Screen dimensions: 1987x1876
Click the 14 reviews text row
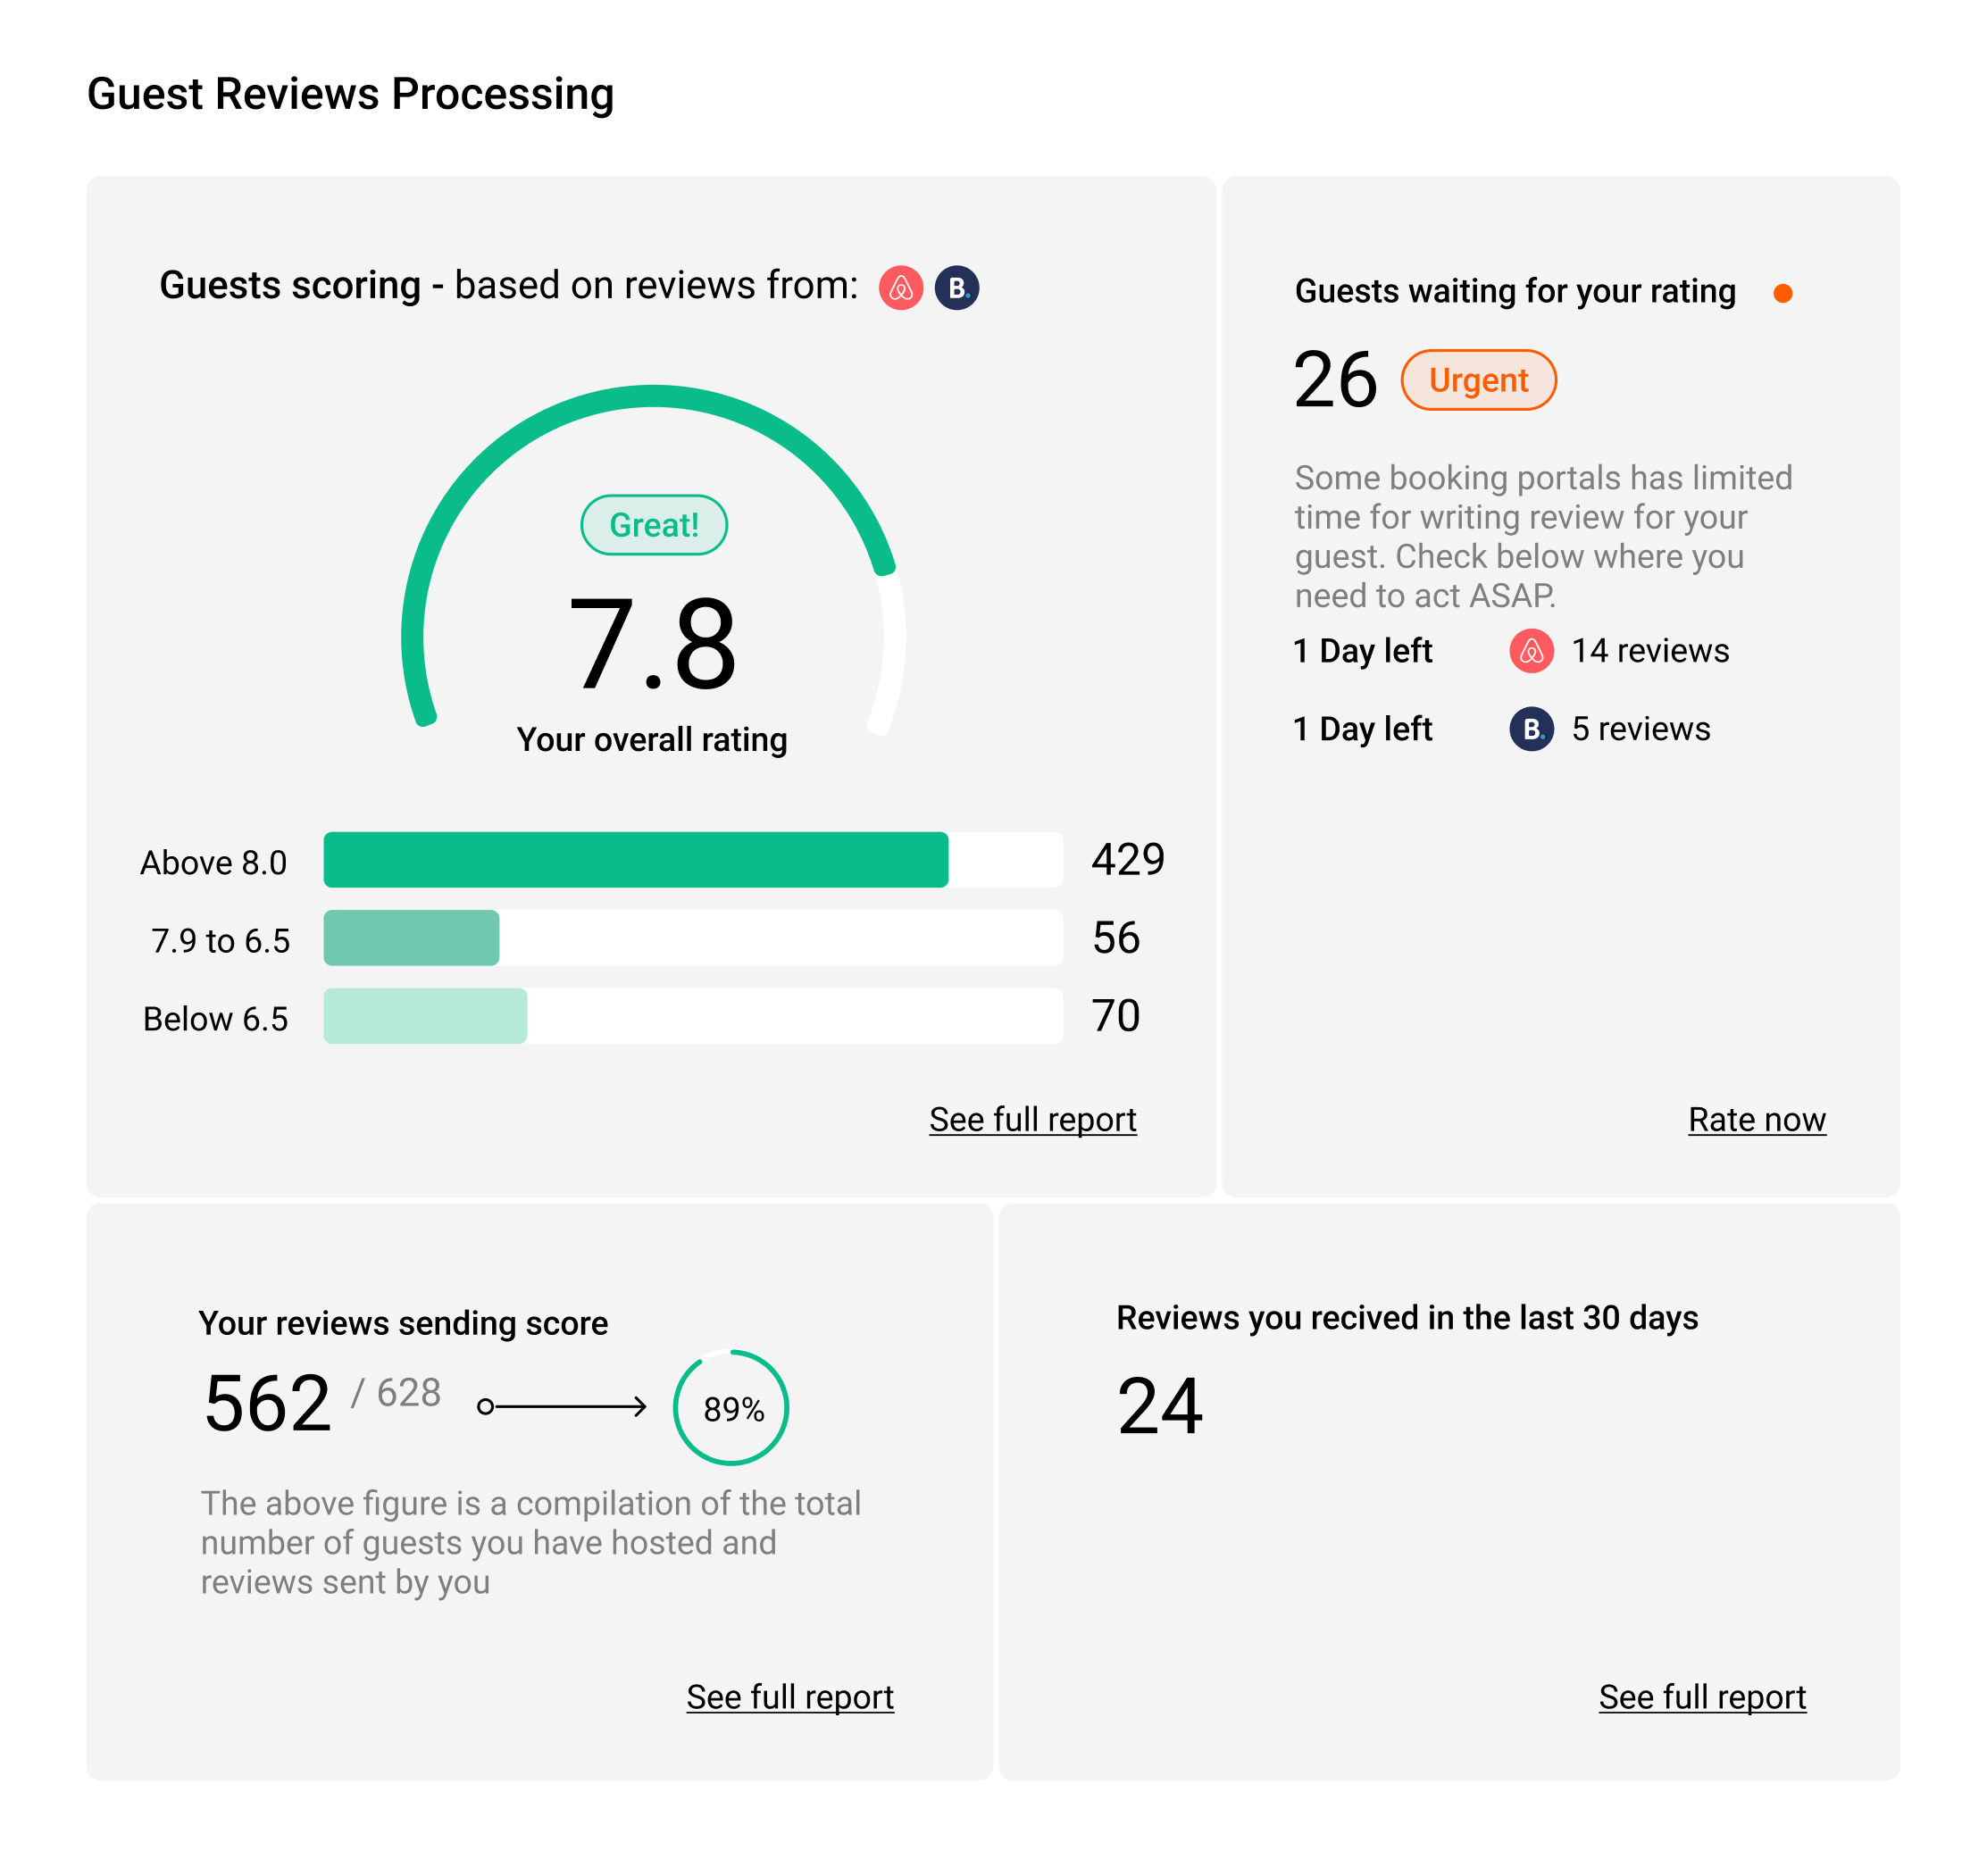[1649, 651]
